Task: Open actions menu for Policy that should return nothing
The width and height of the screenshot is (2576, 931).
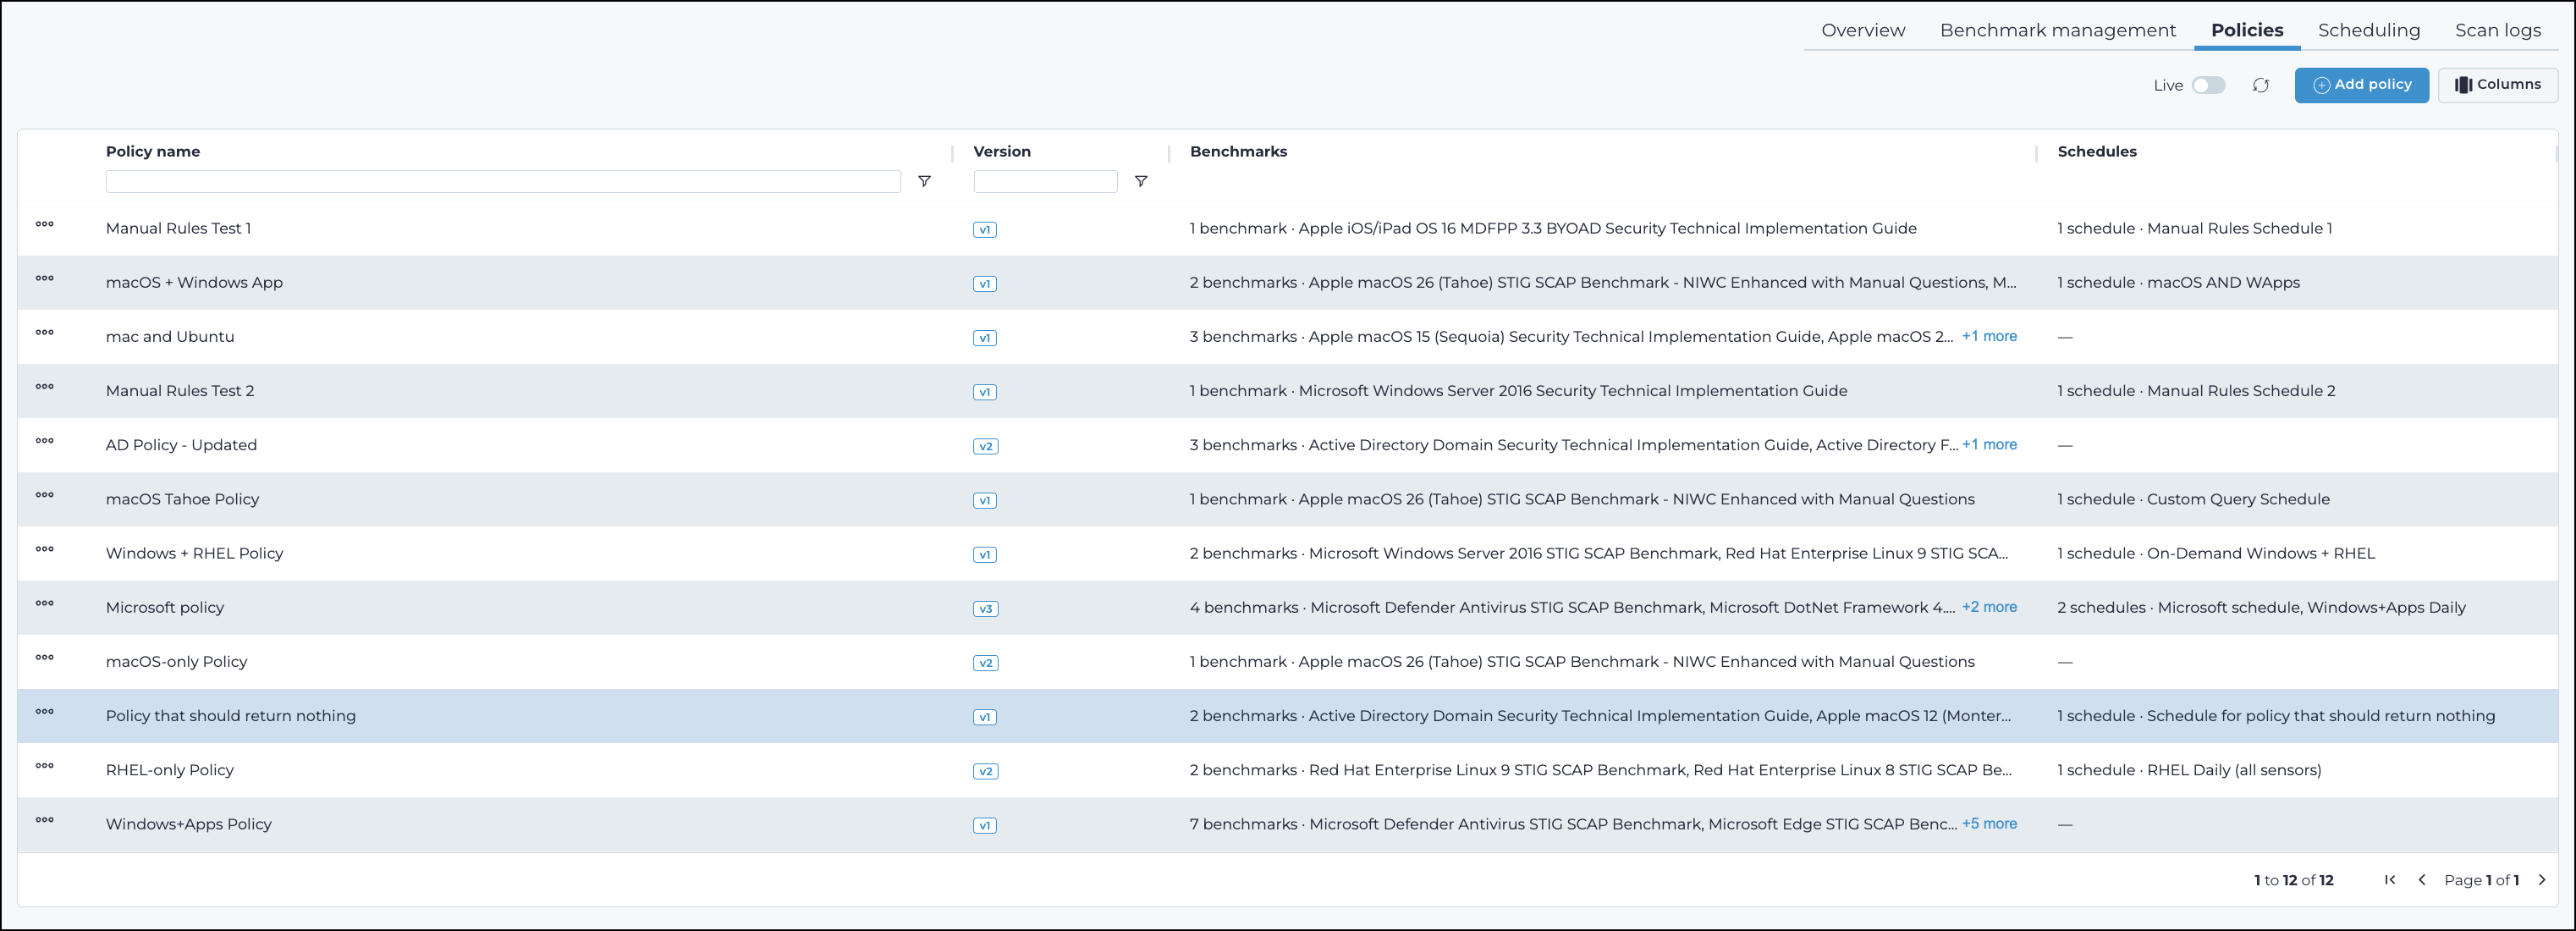Action: 45,712
